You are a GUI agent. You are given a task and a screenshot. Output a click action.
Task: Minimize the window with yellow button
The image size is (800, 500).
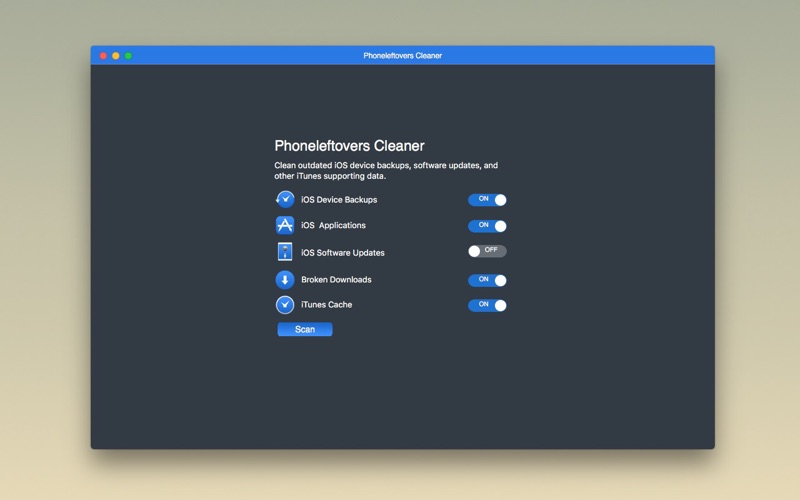point(116,56)
